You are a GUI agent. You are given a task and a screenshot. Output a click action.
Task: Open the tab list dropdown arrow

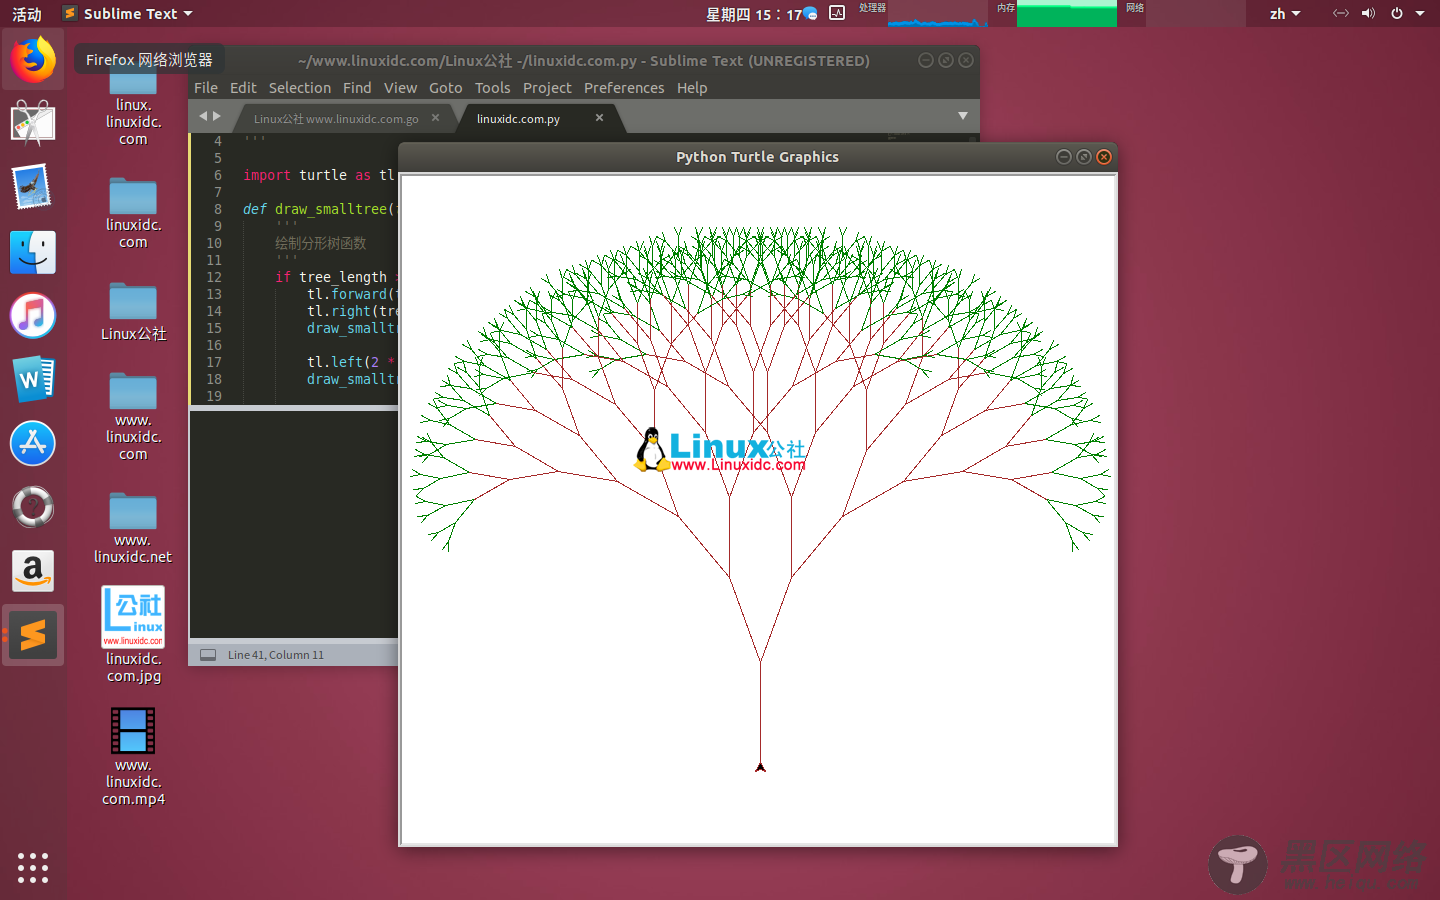963,116
